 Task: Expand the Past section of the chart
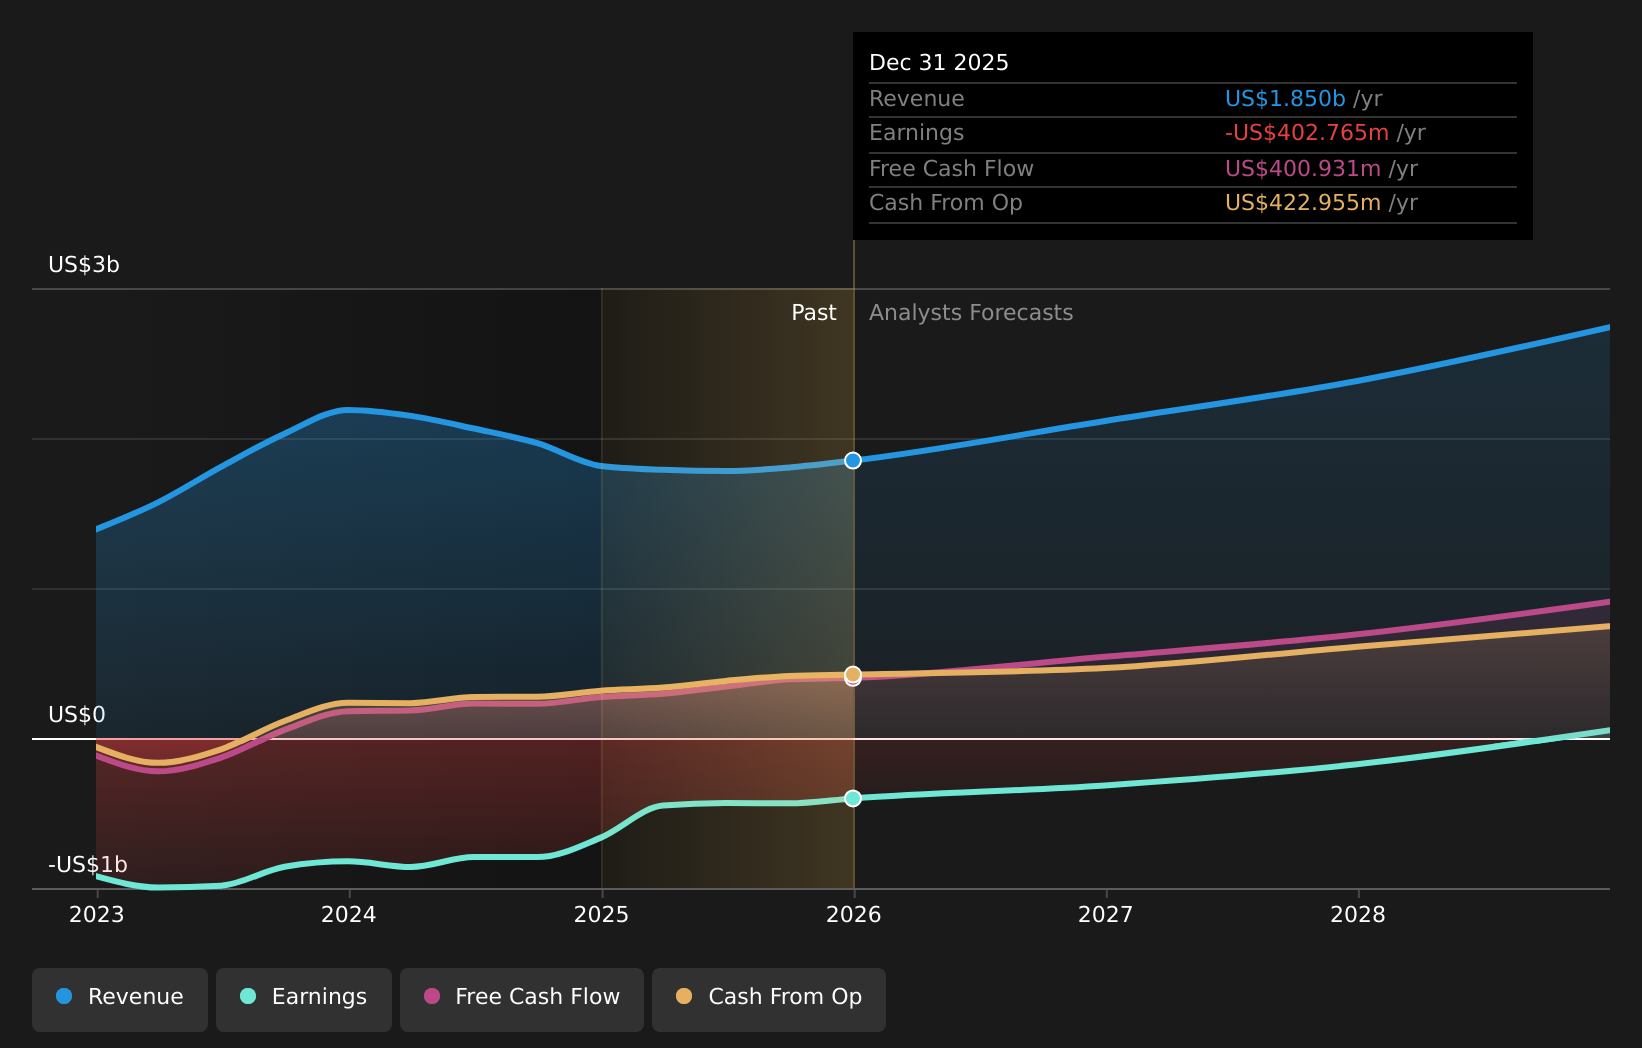click(813, 312)
